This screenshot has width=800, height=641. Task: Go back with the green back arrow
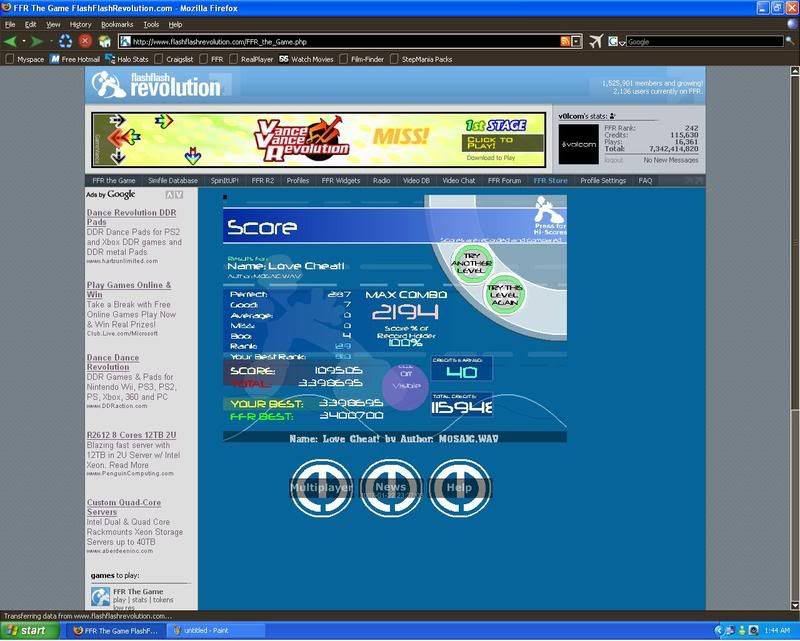pyautogui.click(x=10, y=41)
